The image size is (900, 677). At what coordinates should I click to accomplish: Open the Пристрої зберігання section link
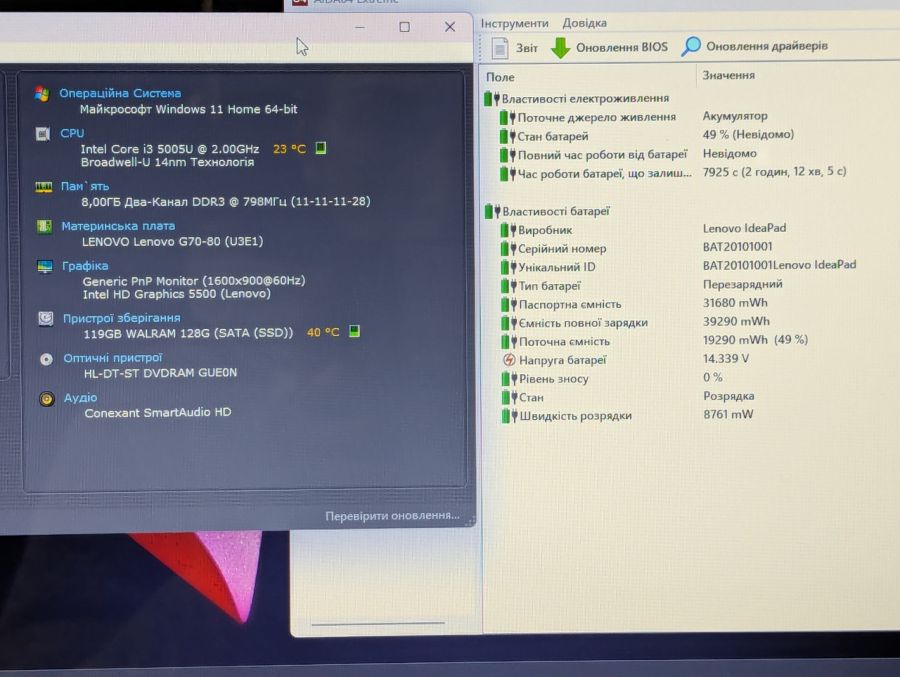[x=122, y=318]
